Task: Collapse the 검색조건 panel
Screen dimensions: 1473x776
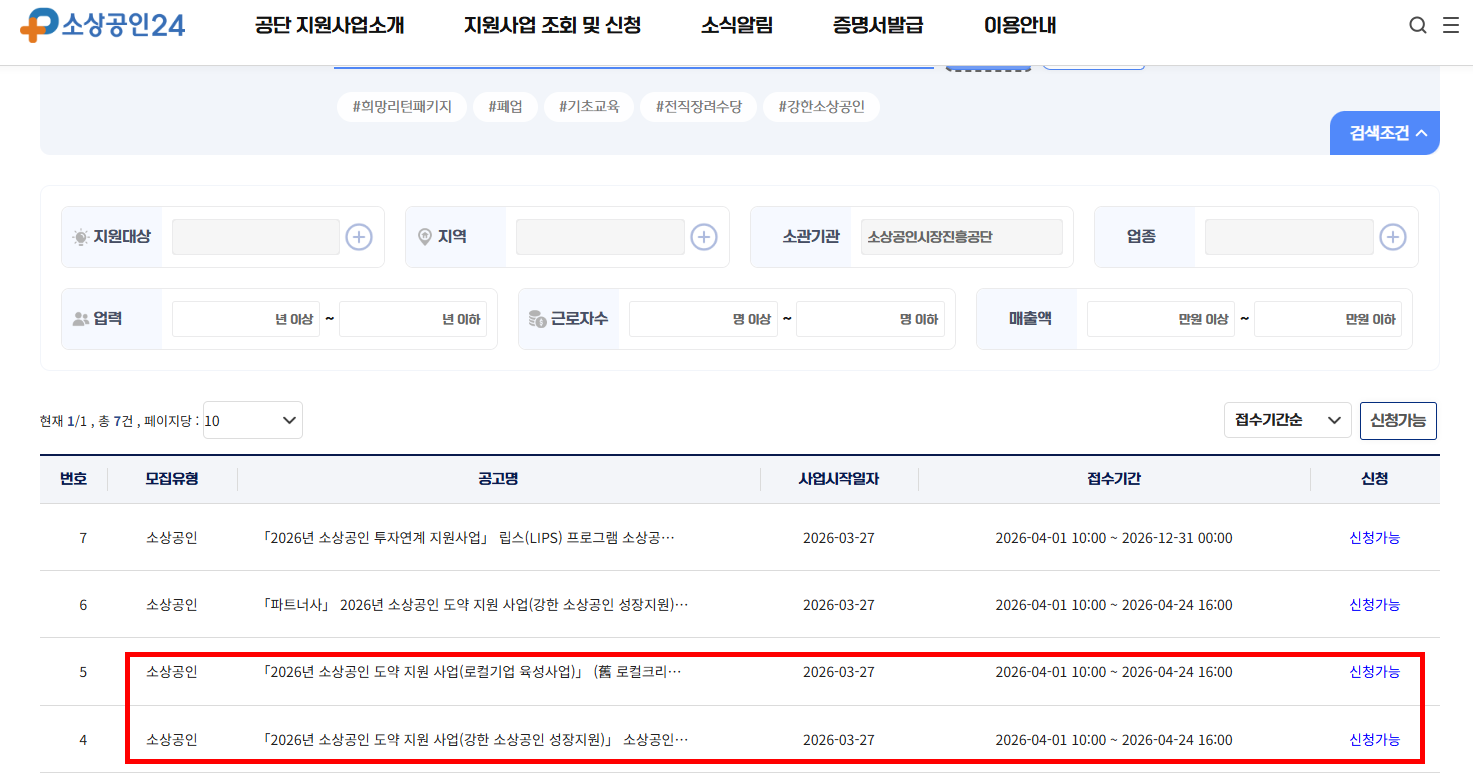Action: (1385, 133)
